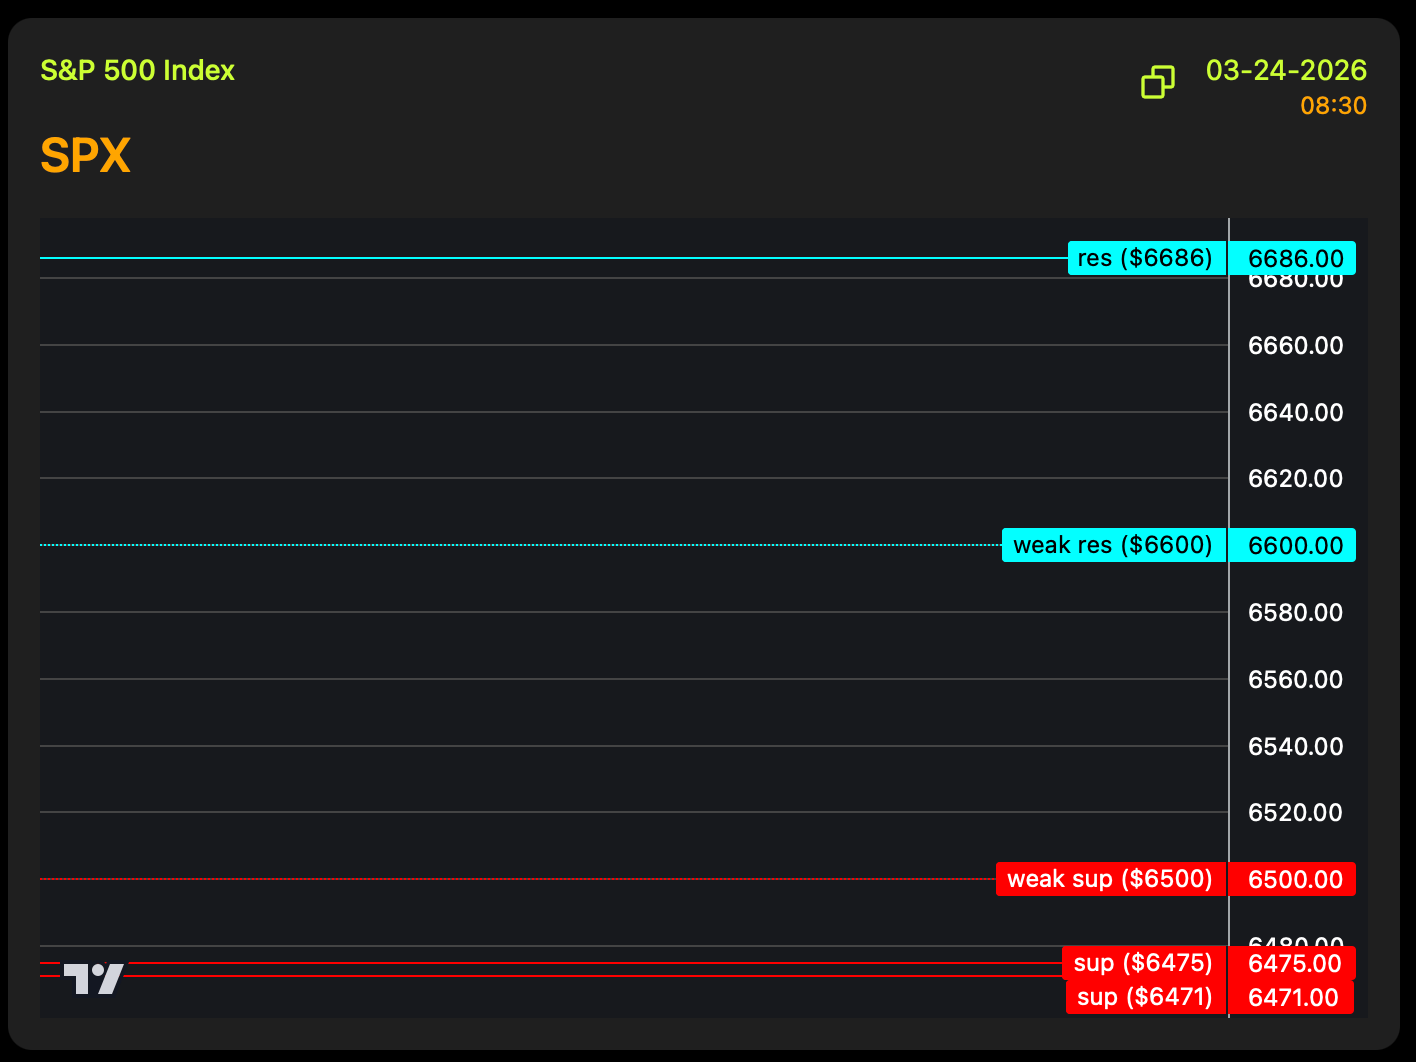Screen dimensions: 1416x1062
Task: Click the copy chart icon
Action: (x=1158, y=82)
